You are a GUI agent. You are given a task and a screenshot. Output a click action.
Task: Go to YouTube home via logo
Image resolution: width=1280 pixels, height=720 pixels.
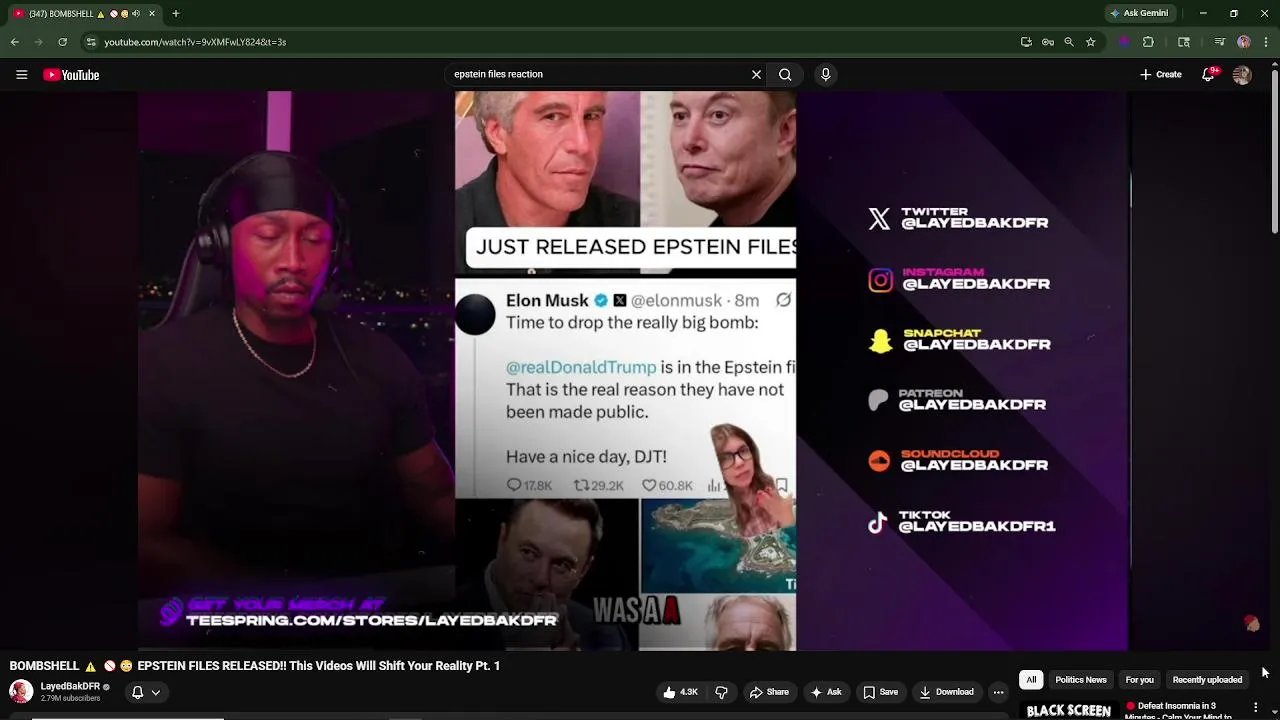coord(71,75)
